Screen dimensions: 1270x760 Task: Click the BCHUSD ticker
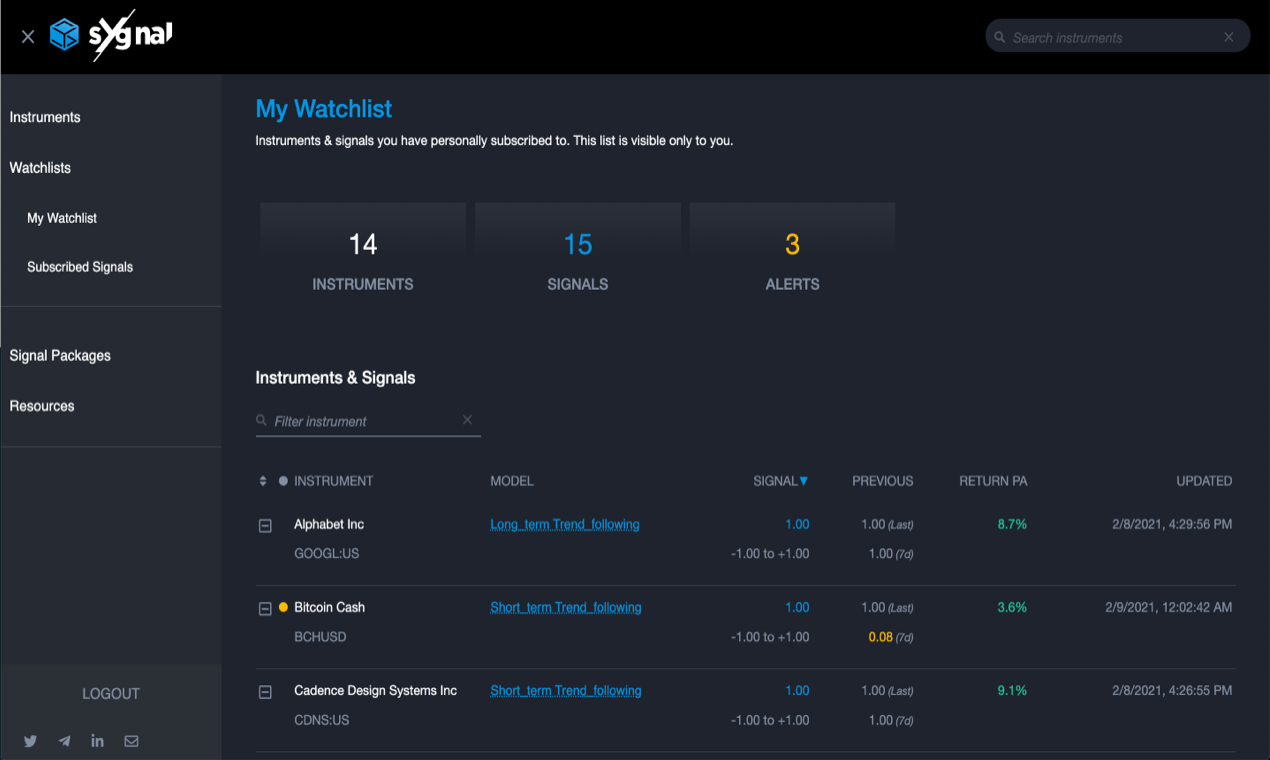(320, 636)
